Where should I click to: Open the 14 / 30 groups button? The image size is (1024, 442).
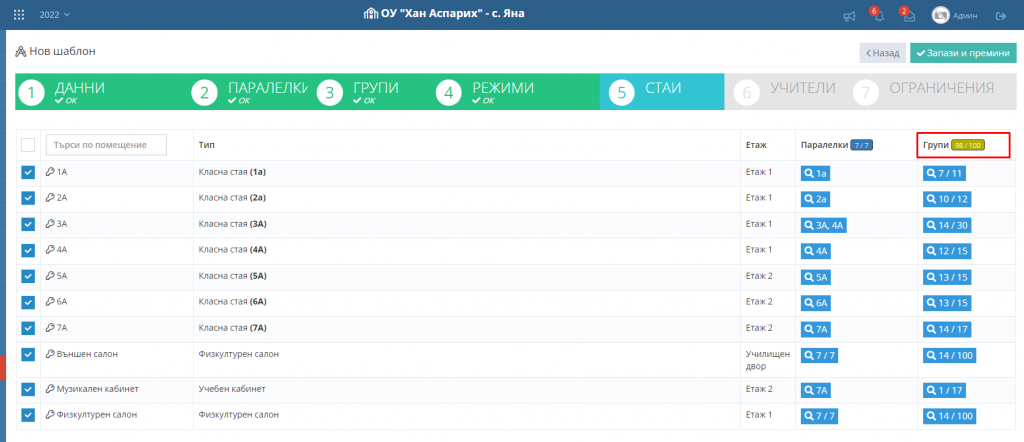(x=946, y=226)
